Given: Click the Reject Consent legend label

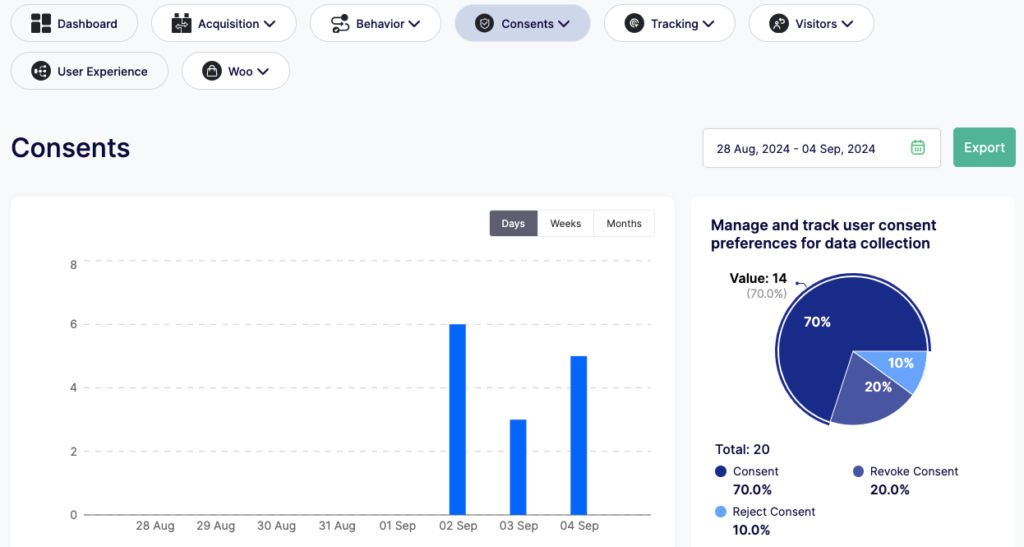Looking at the screenshot, I should tap(774, 512).
